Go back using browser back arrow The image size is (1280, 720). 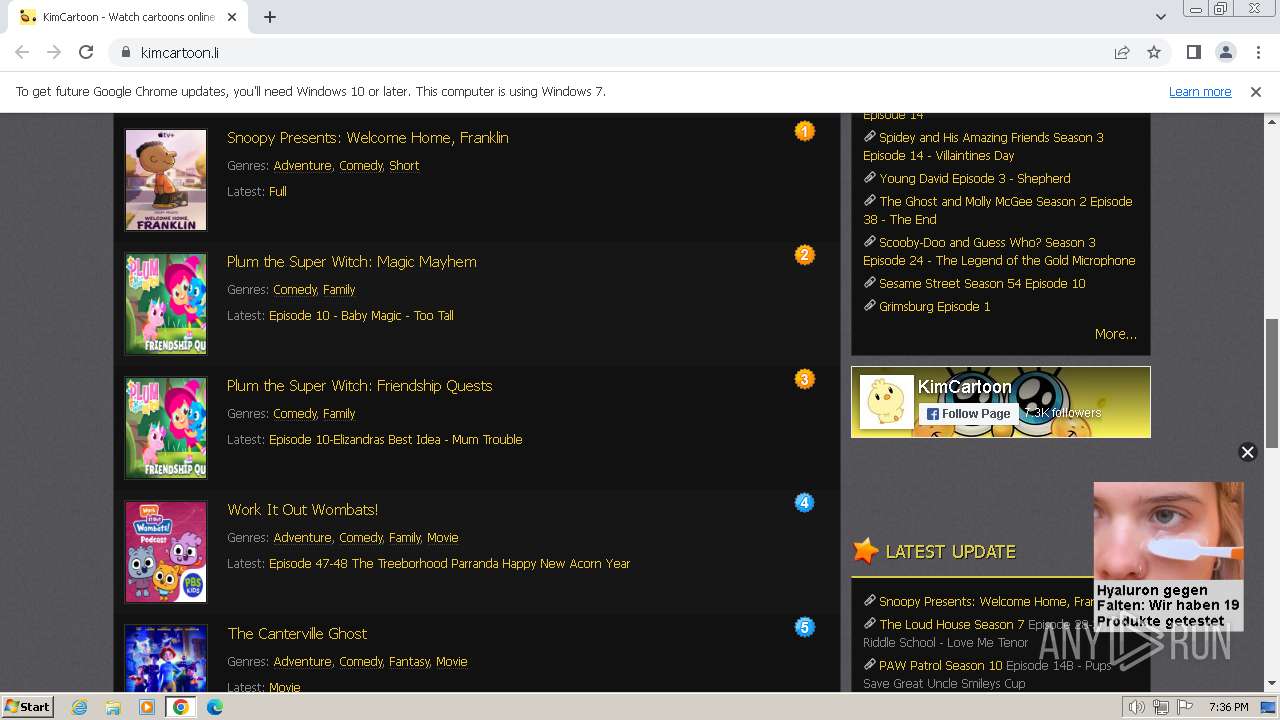pos(22,52)
